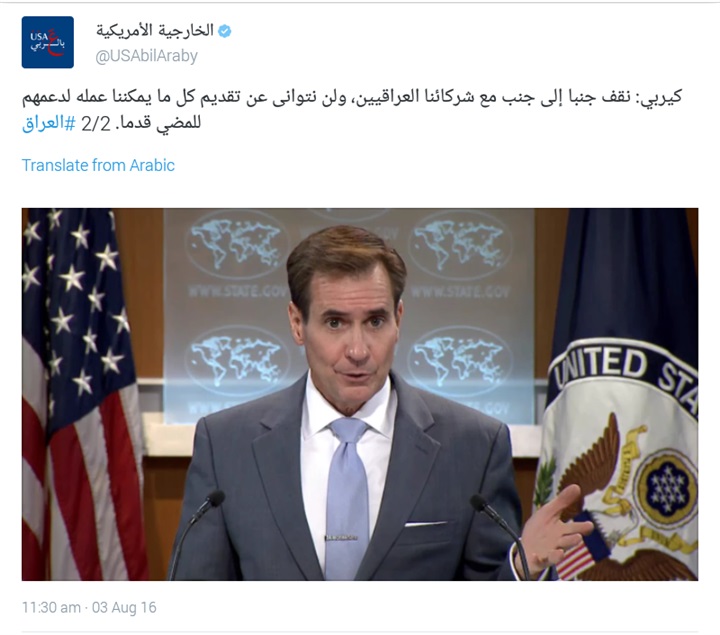Image resolution: width=720 pixels, height=635 pixels.
Task: Click the American flag in the photo
Action: [80, 394]
